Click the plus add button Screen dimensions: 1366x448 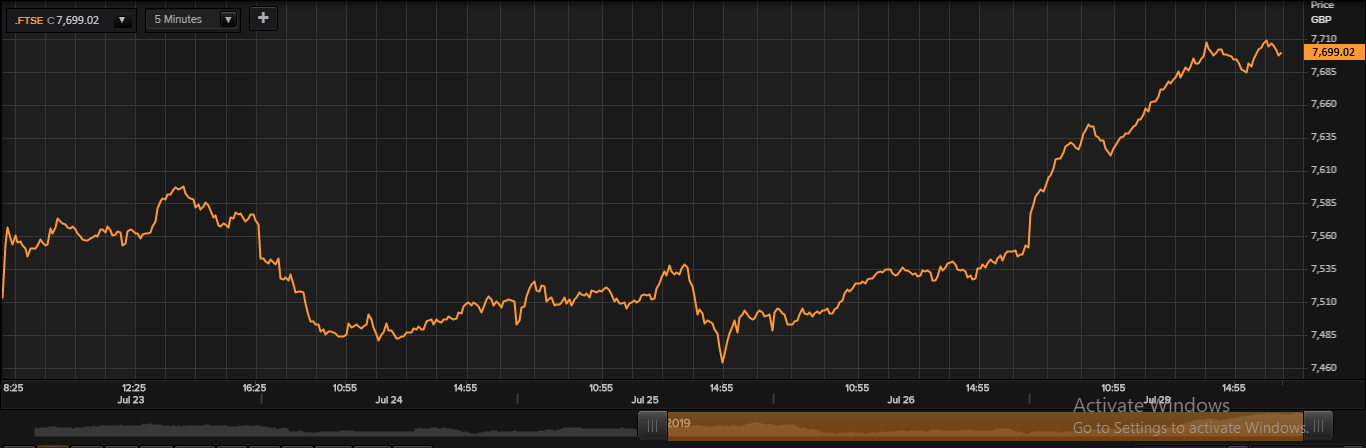tap(263, 18)
